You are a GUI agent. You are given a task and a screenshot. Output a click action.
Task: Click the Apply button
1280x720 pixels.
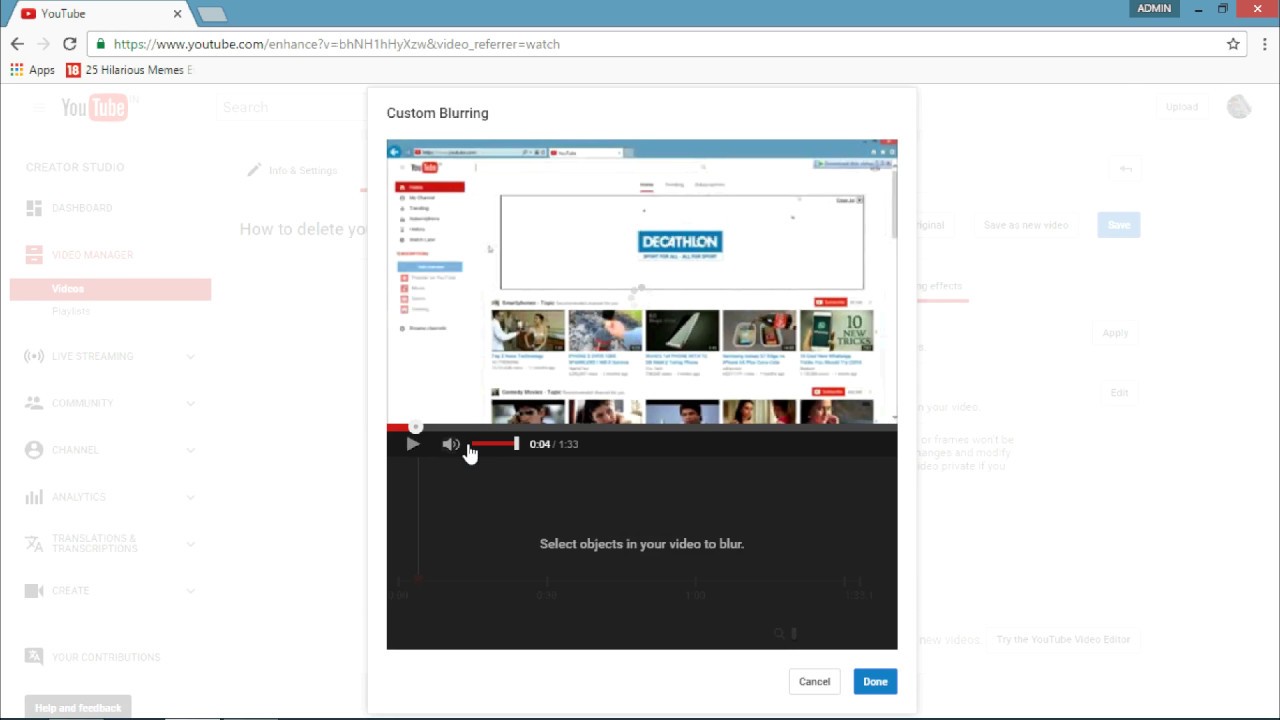coord(1115,333)
